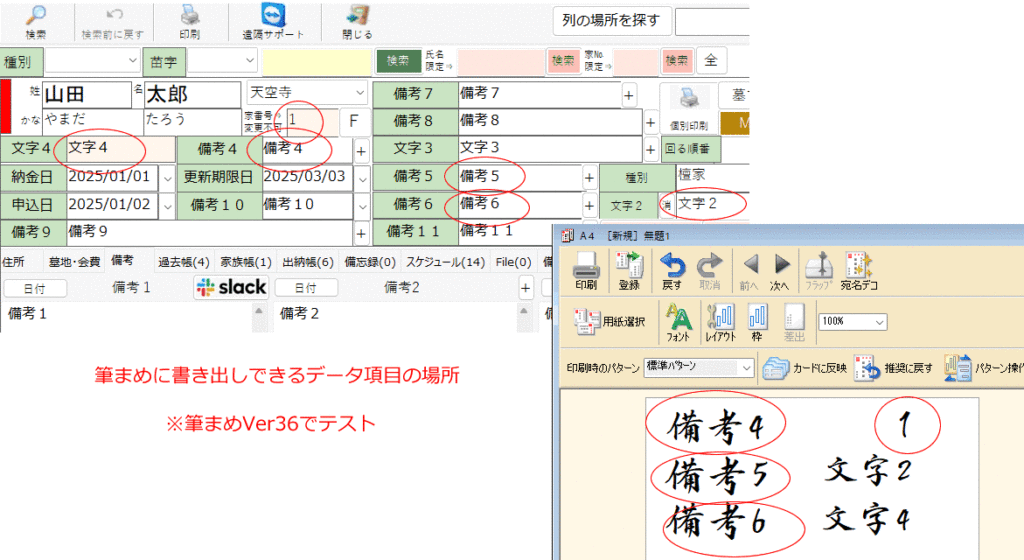This screenshot has width=1024, height=560.
Task: Click the 列の場所を探す button
Action: pyautogui.click(x=612, y=19)
